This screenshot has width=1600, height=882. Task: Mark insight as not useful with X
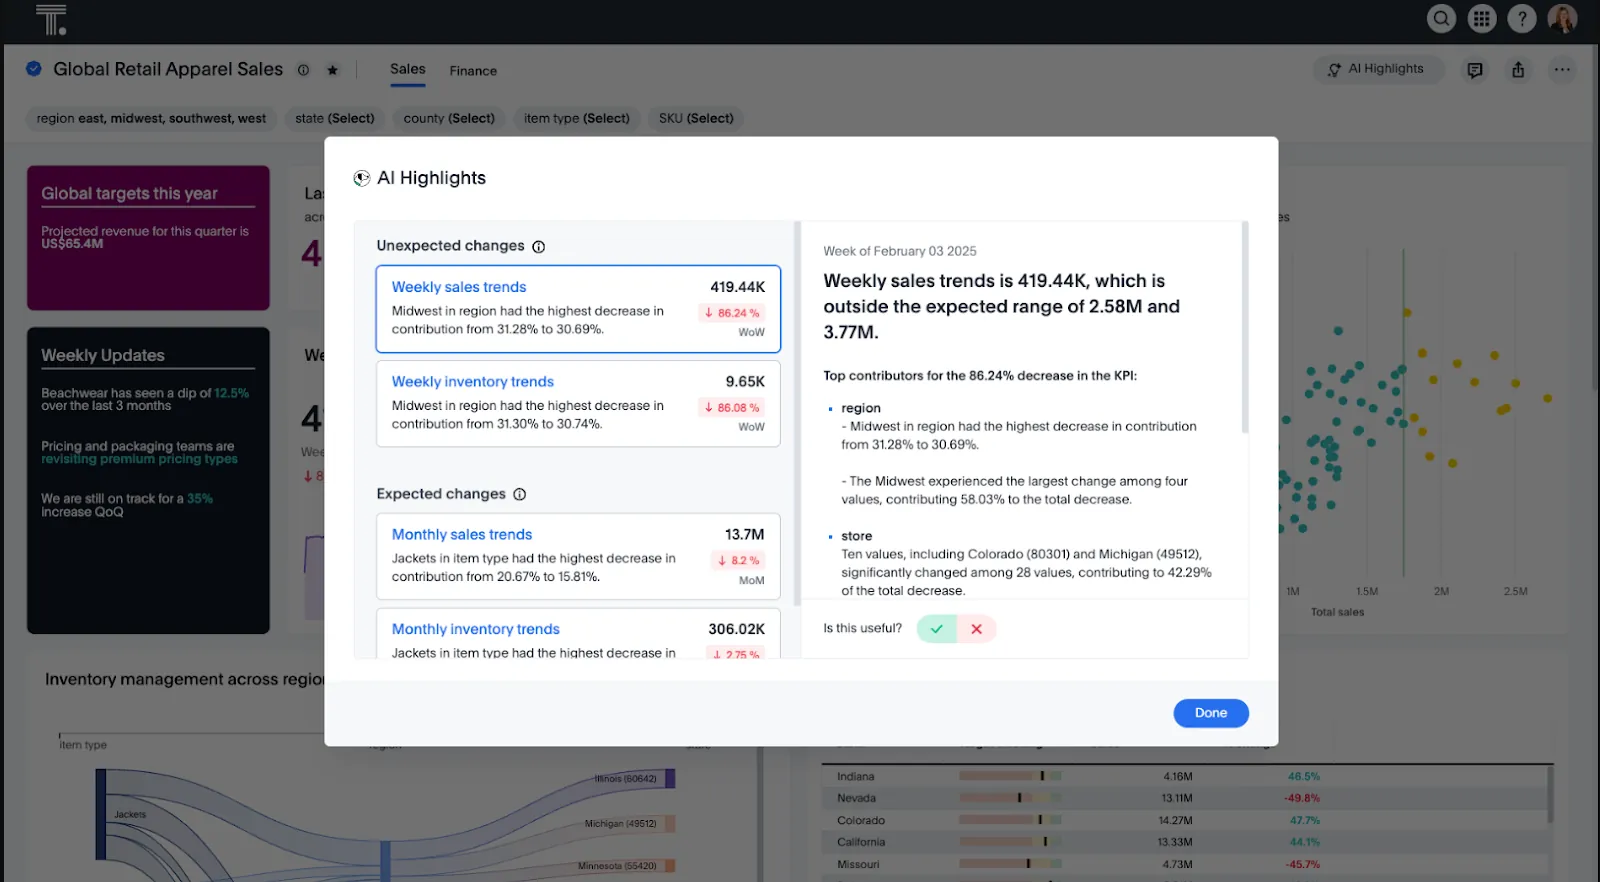click(977, 629)
